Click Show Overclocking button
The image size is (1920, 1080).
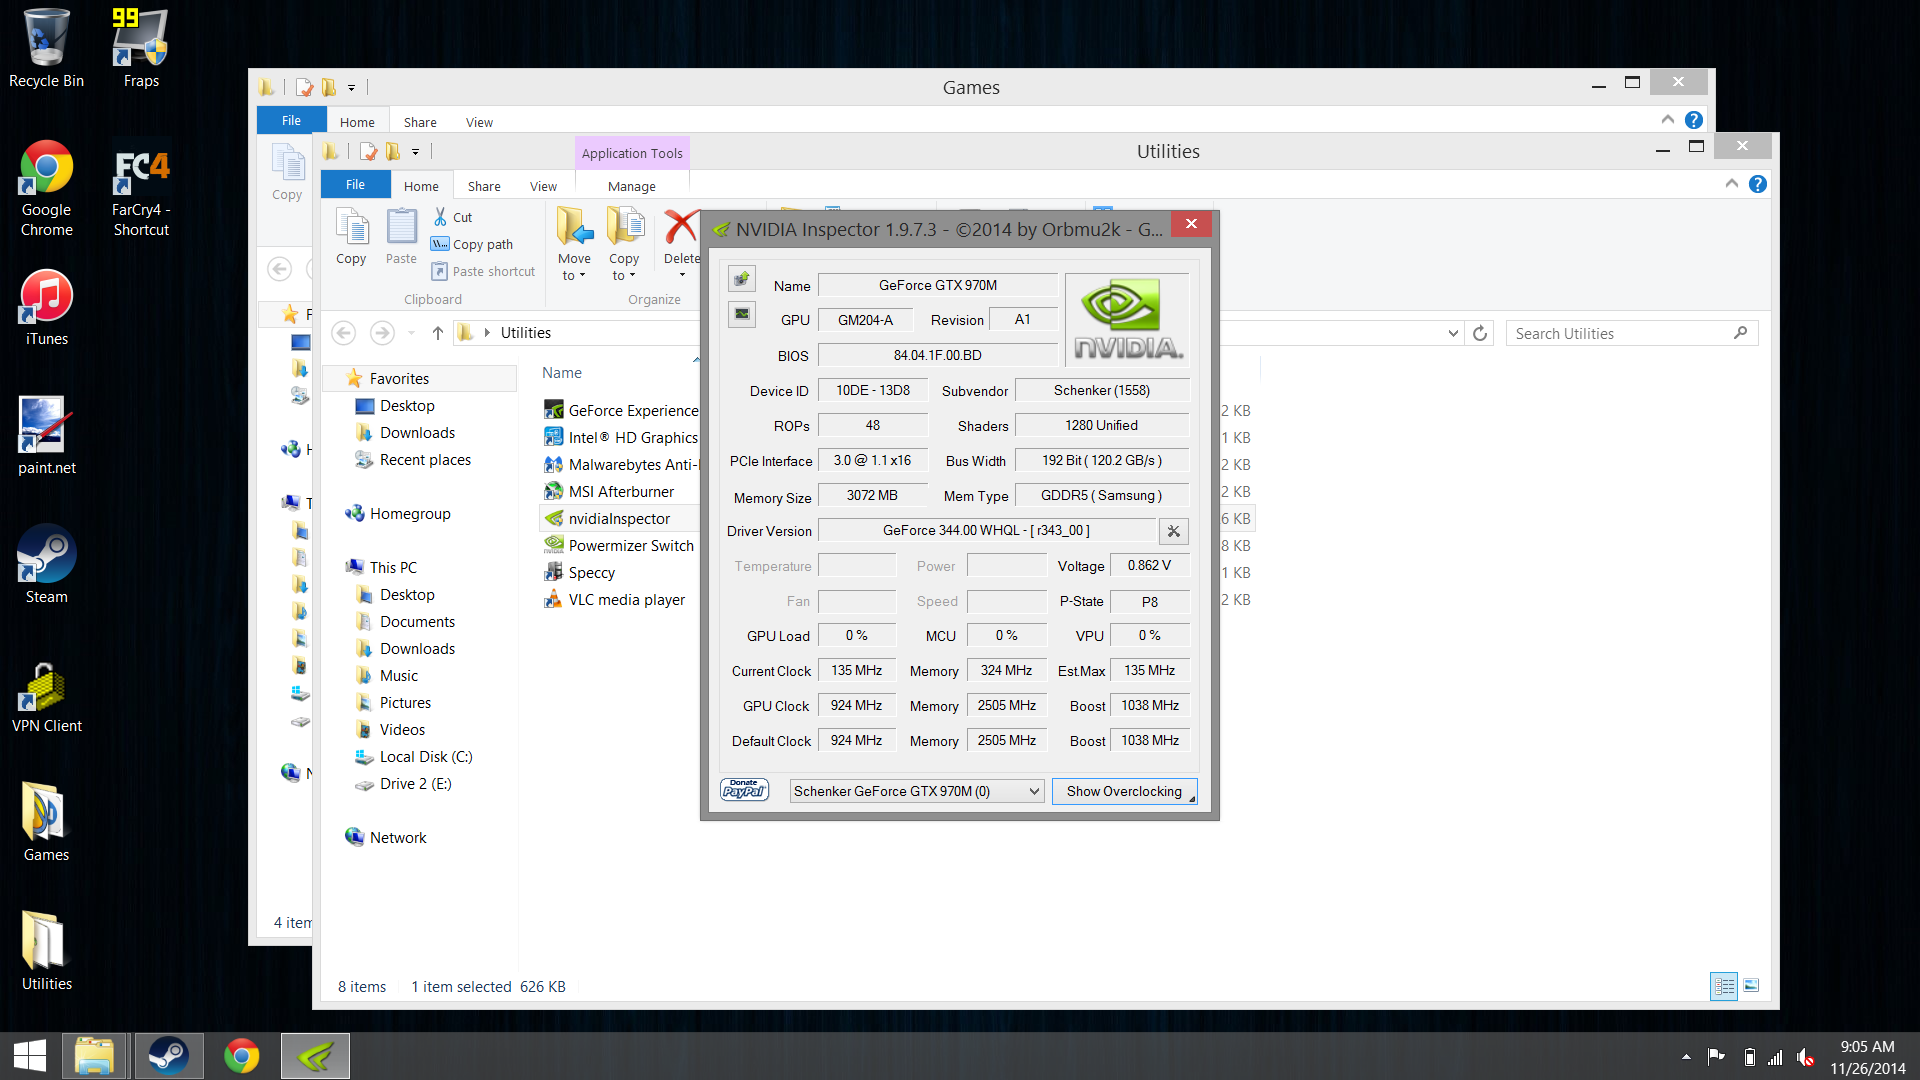1124,791
